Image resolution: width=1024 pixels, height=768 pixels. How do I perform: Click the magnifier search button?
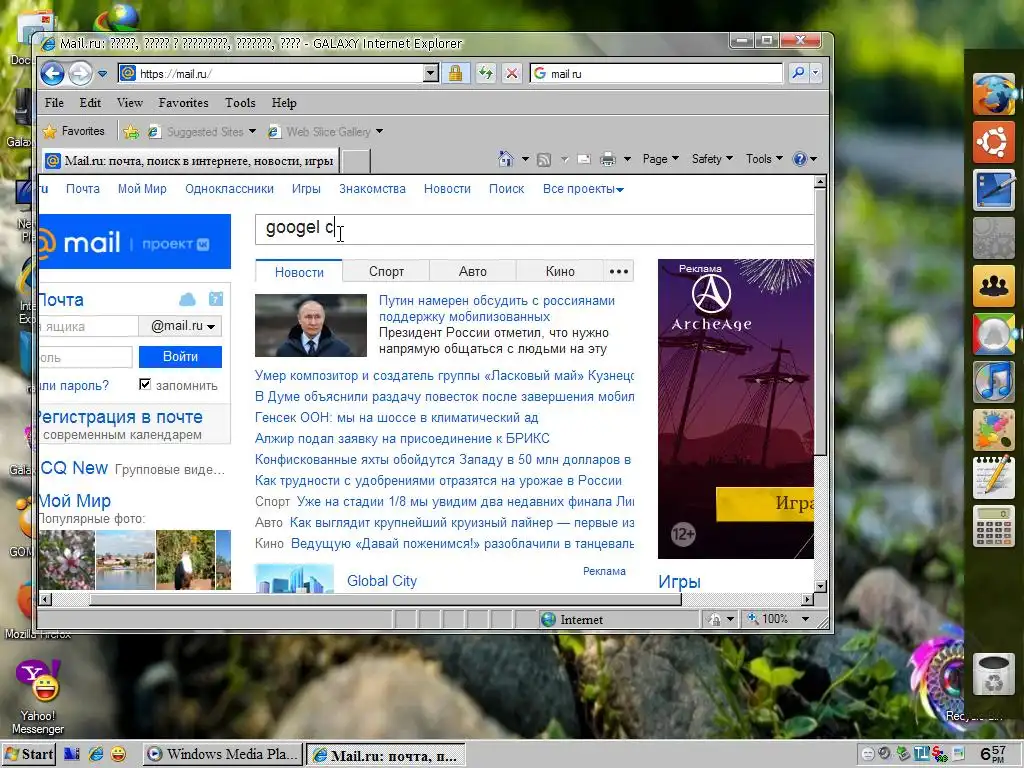point(798,73)
